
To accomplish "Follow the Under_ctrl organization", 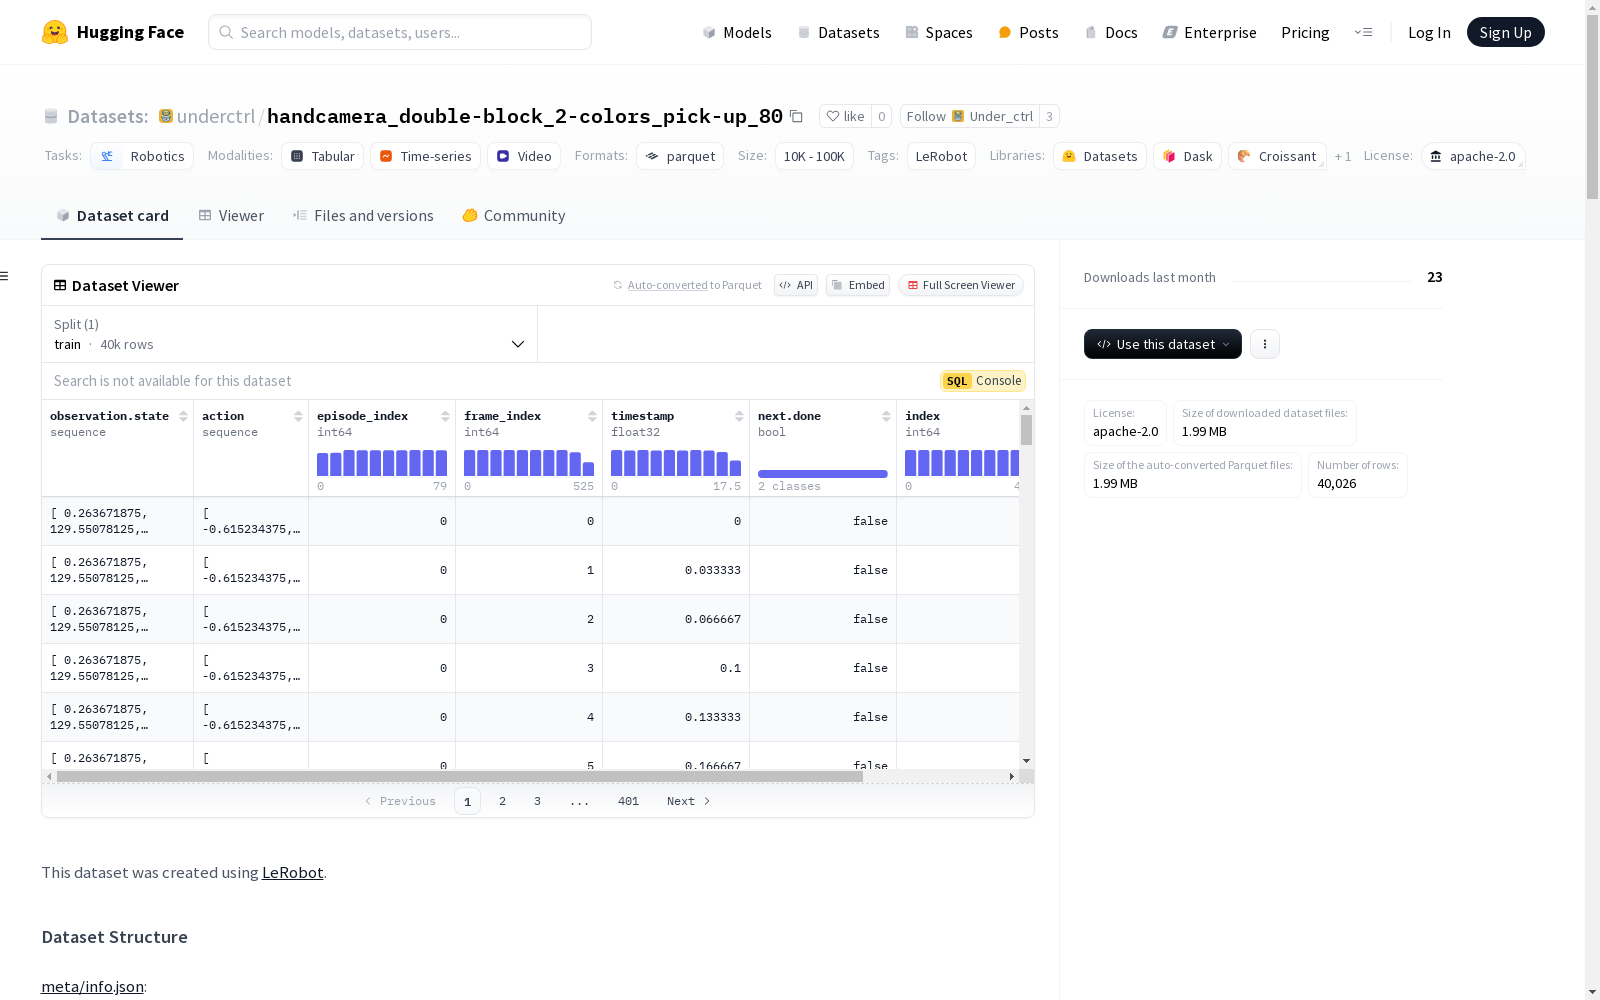I will click(969, 116).
